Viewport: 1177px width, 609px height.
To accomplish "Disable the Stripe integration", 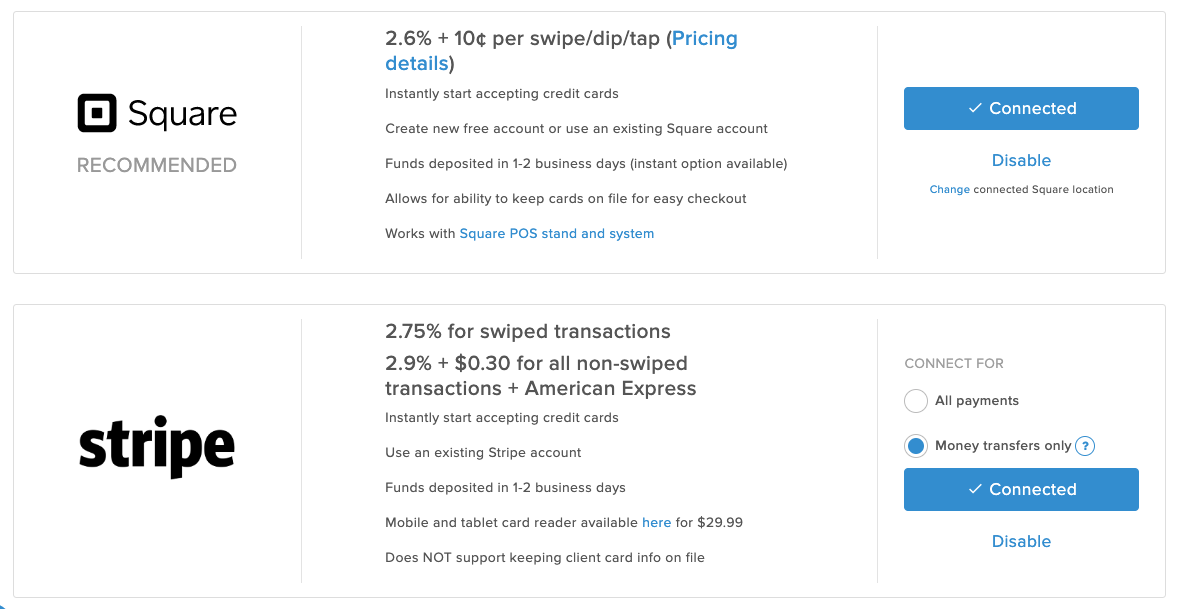I will tap(1021, 541).
